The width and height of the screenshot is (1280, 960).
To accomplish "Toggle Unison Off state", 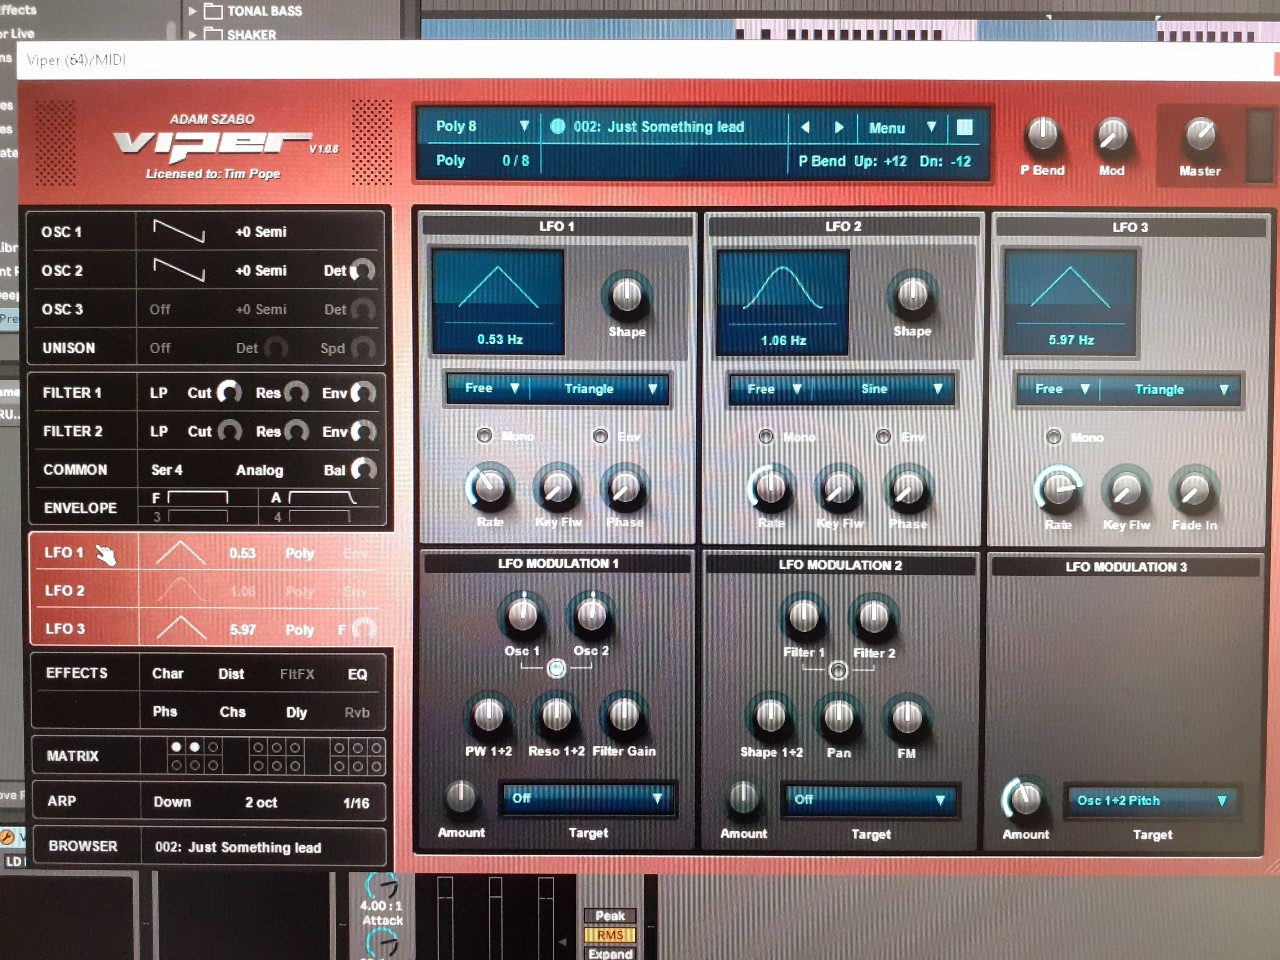I will point(160,348).
